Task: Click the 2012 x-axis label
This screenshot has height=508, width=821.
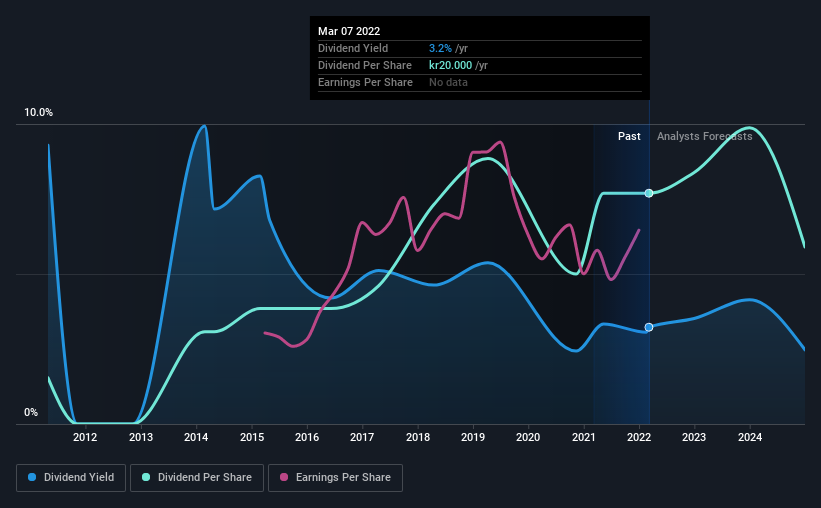Action: coord(85,437)
